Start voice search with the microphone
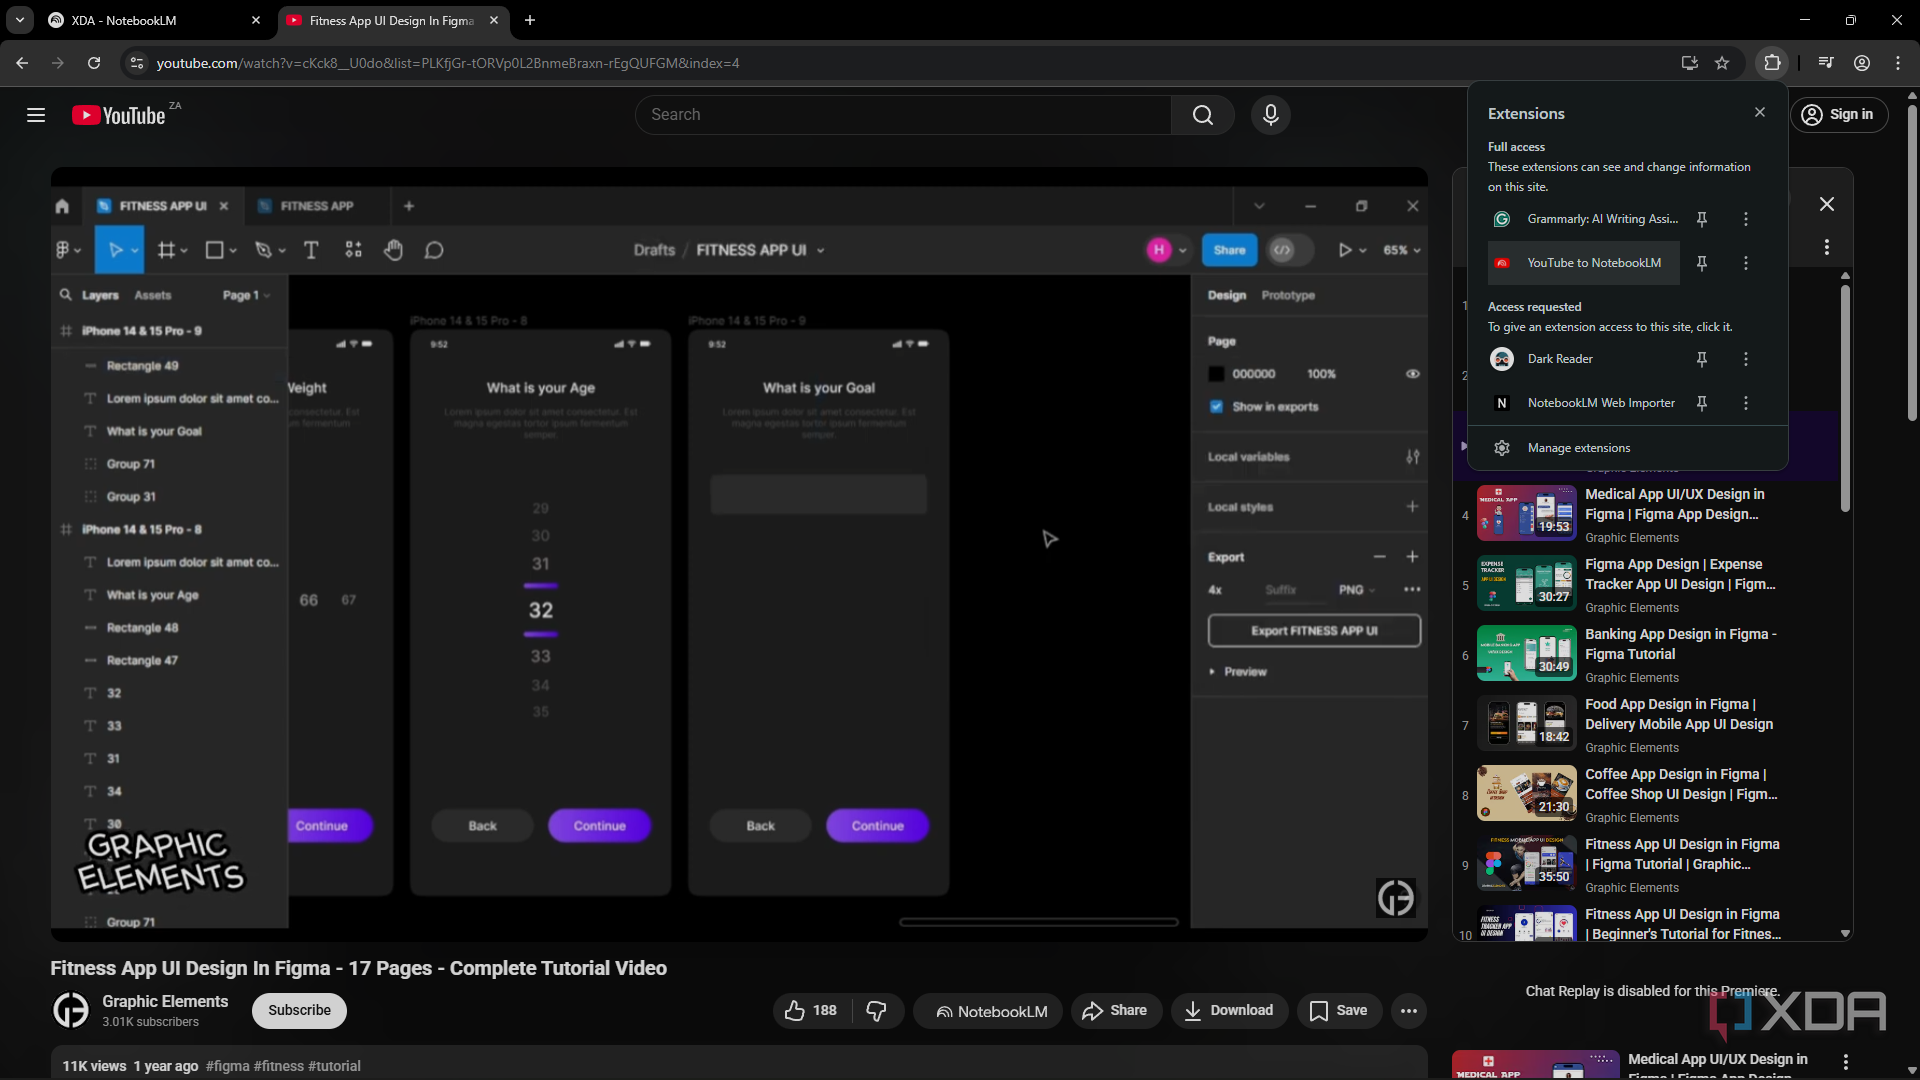1920x1080 pixels. [1270, 115]
